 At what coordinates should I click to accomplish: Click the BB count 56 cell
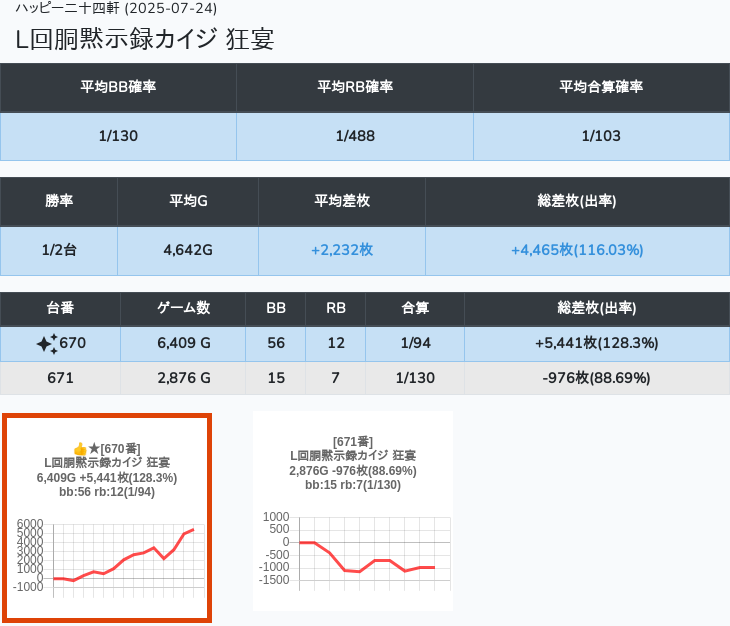click(276, 343)
